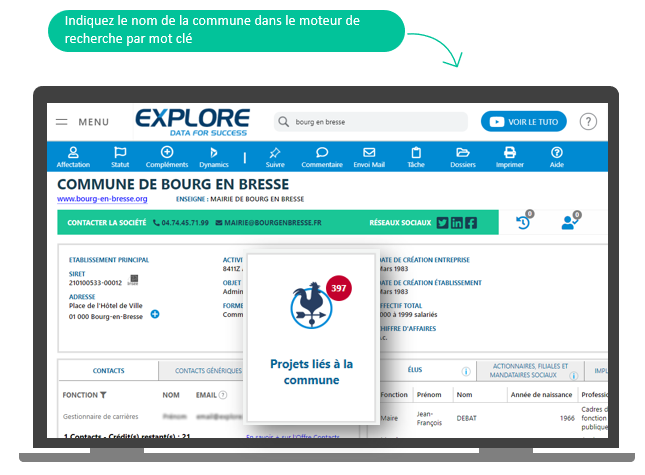The image size is (645, 475).
Task: Click the Jean-François first name cell
Action: pyautogui.click(x=429, y=418)
